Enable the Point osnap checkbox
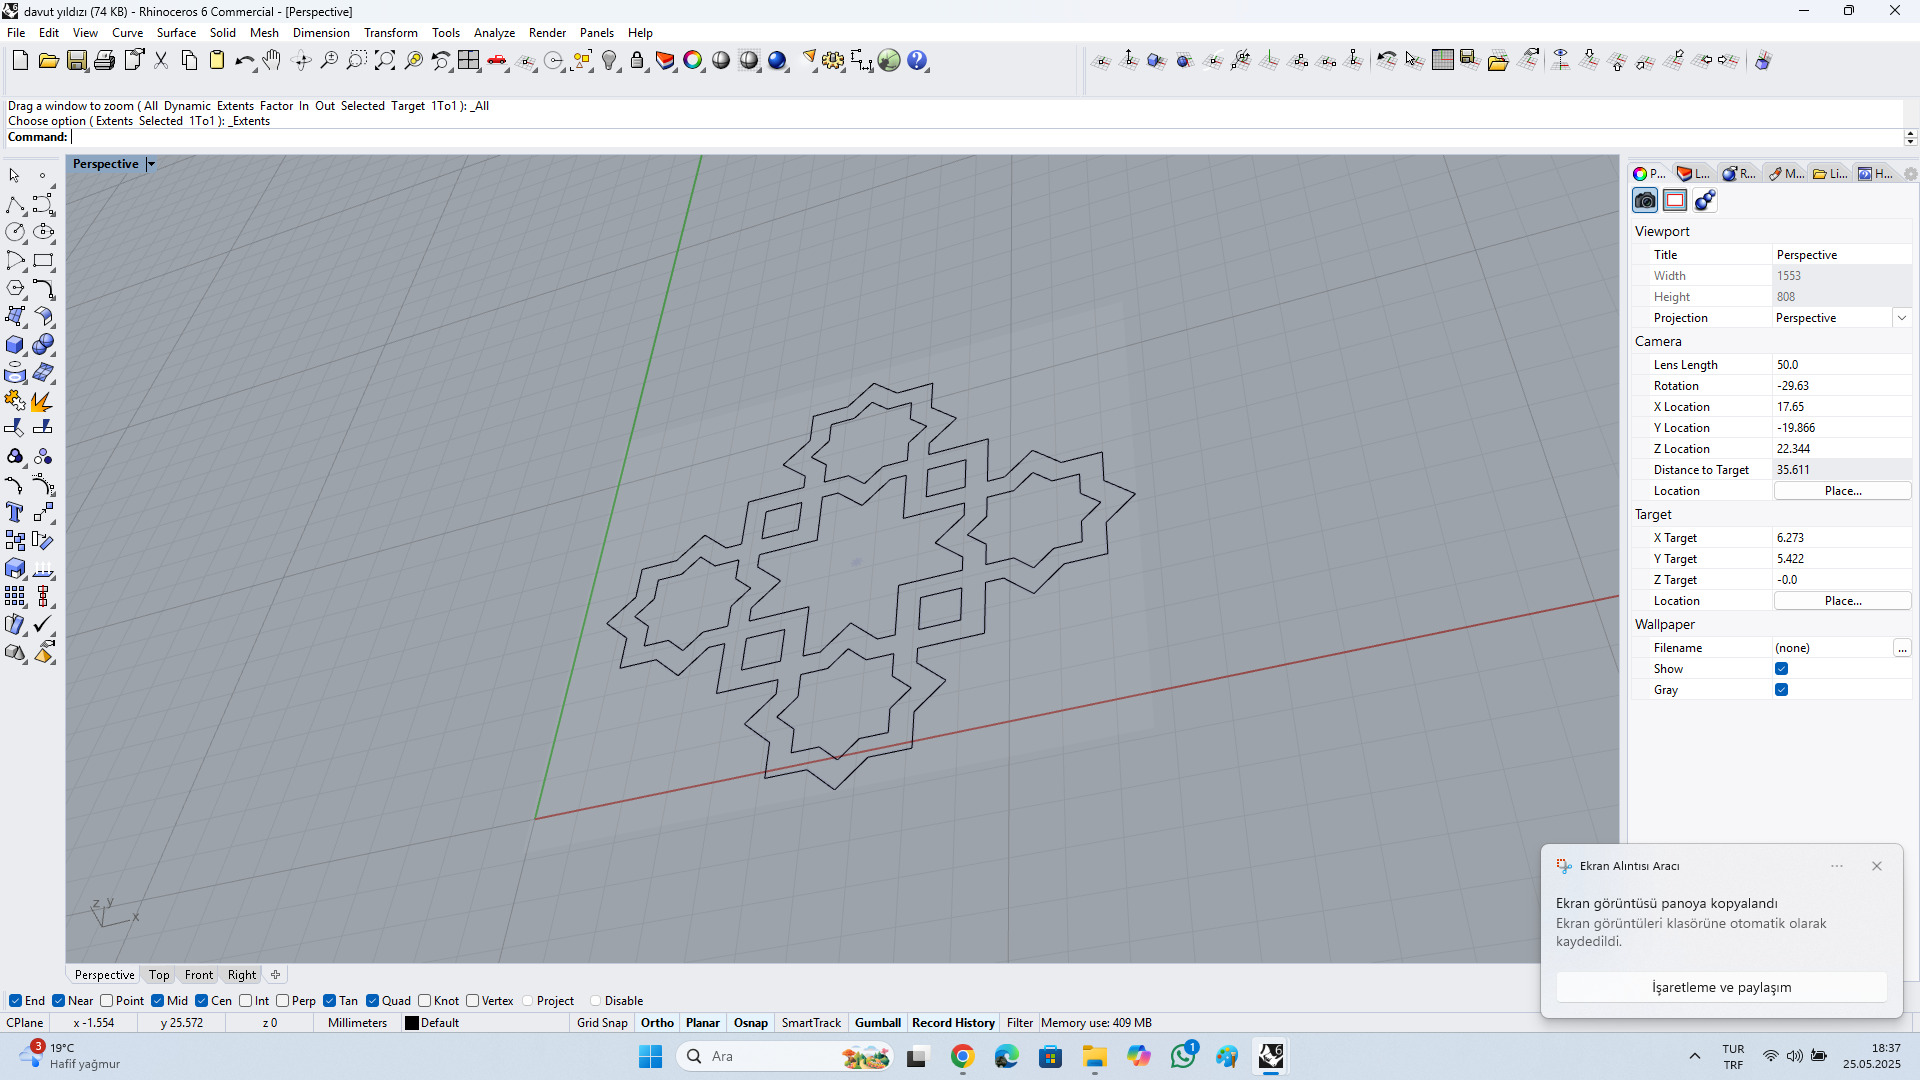Viewport: 1920px width, 1080px height. [106, 1001]
